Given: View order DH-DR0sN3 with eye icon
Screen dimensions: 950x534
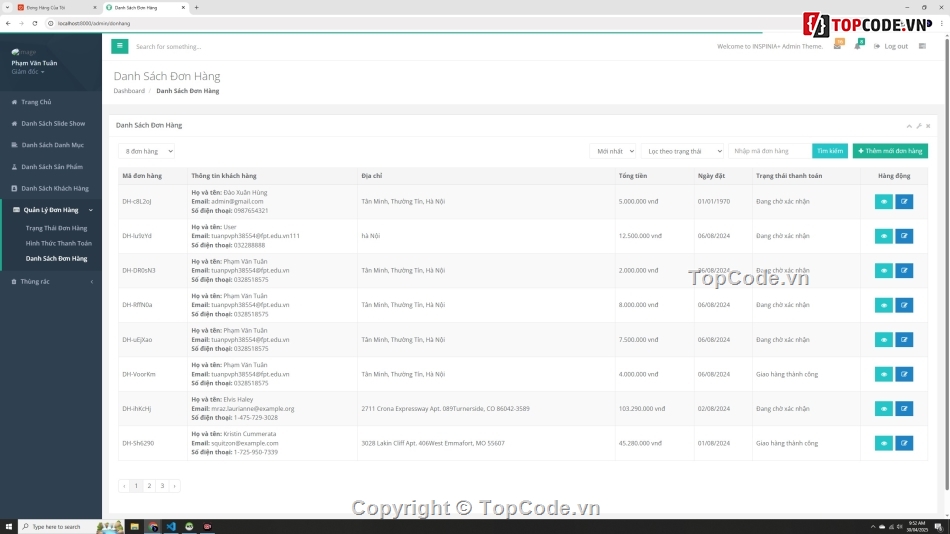Looking at the screenshot, I should [x=883, y=270].
